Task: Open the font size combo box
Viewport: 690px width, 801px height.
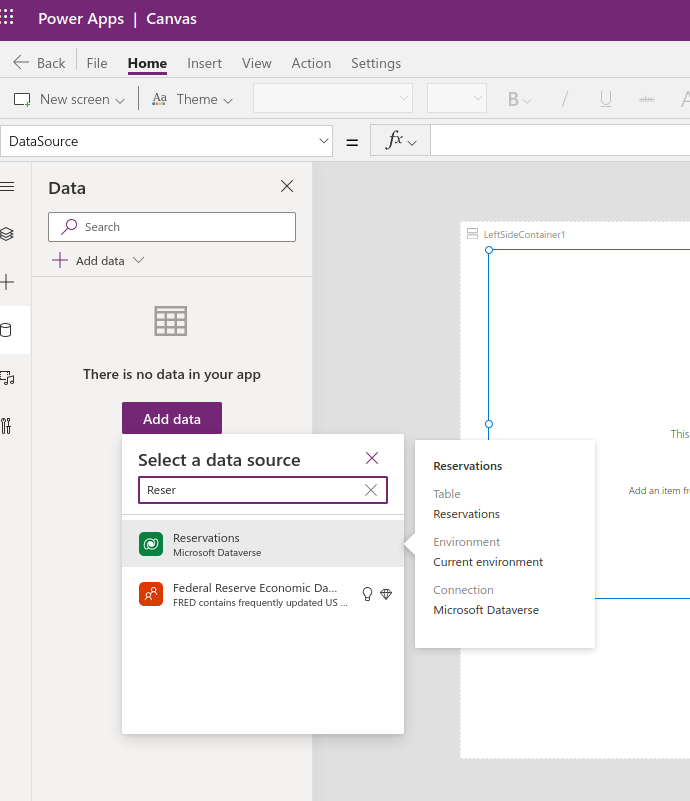Action: (x=457, y=98)
